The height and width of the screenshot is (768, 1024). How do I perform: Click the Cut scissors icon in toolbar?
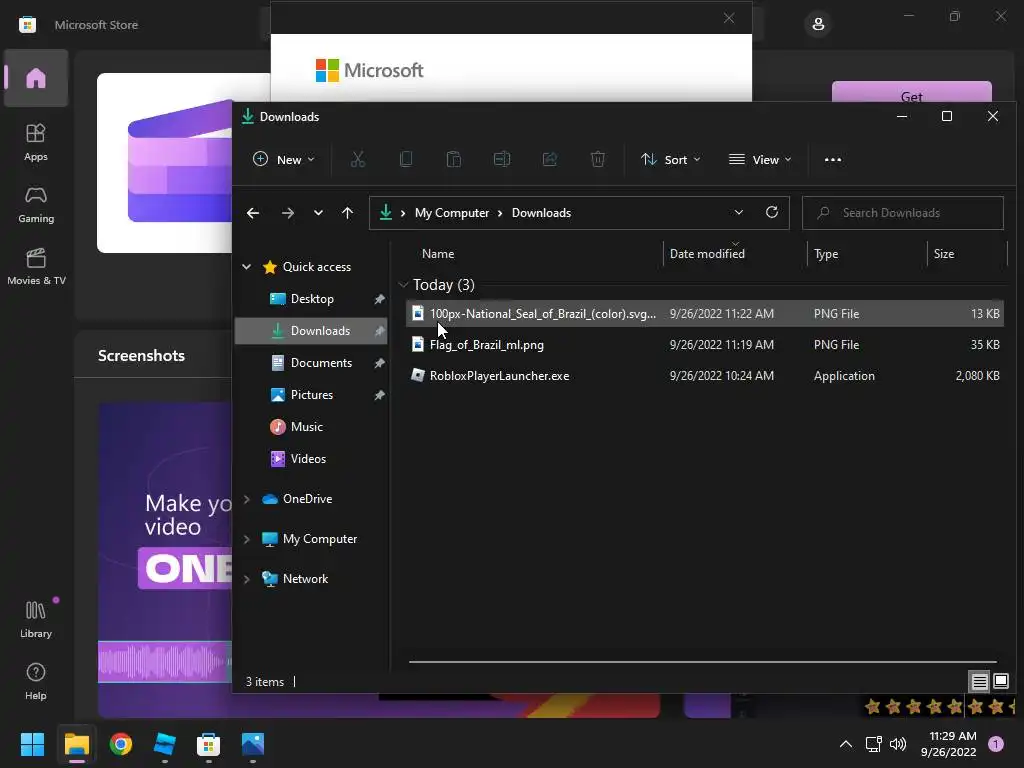click(357, 159)
